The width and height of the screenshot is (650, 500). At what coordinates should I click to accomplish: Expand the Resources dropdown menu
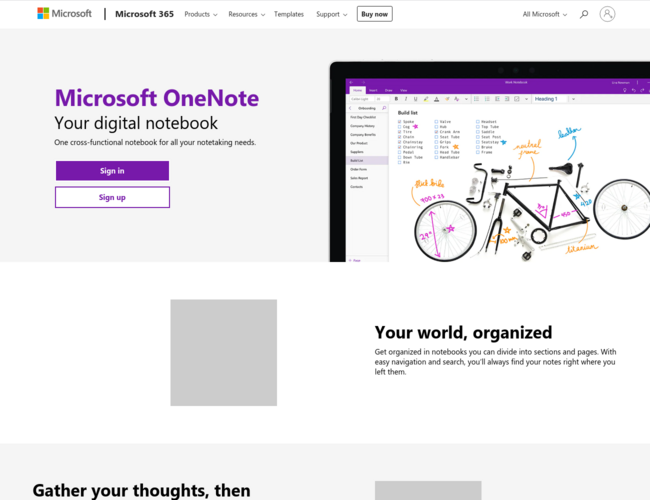pos(246,14)
